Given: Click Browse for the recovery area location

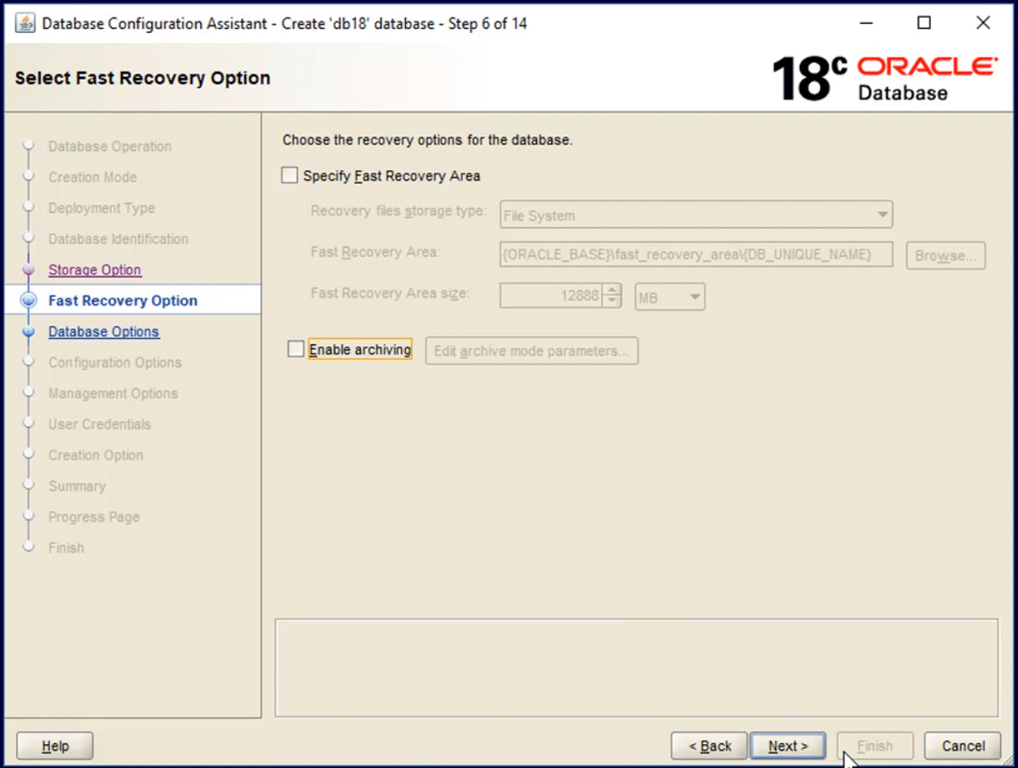Looking at the screenshot, I should pos(945,256).
